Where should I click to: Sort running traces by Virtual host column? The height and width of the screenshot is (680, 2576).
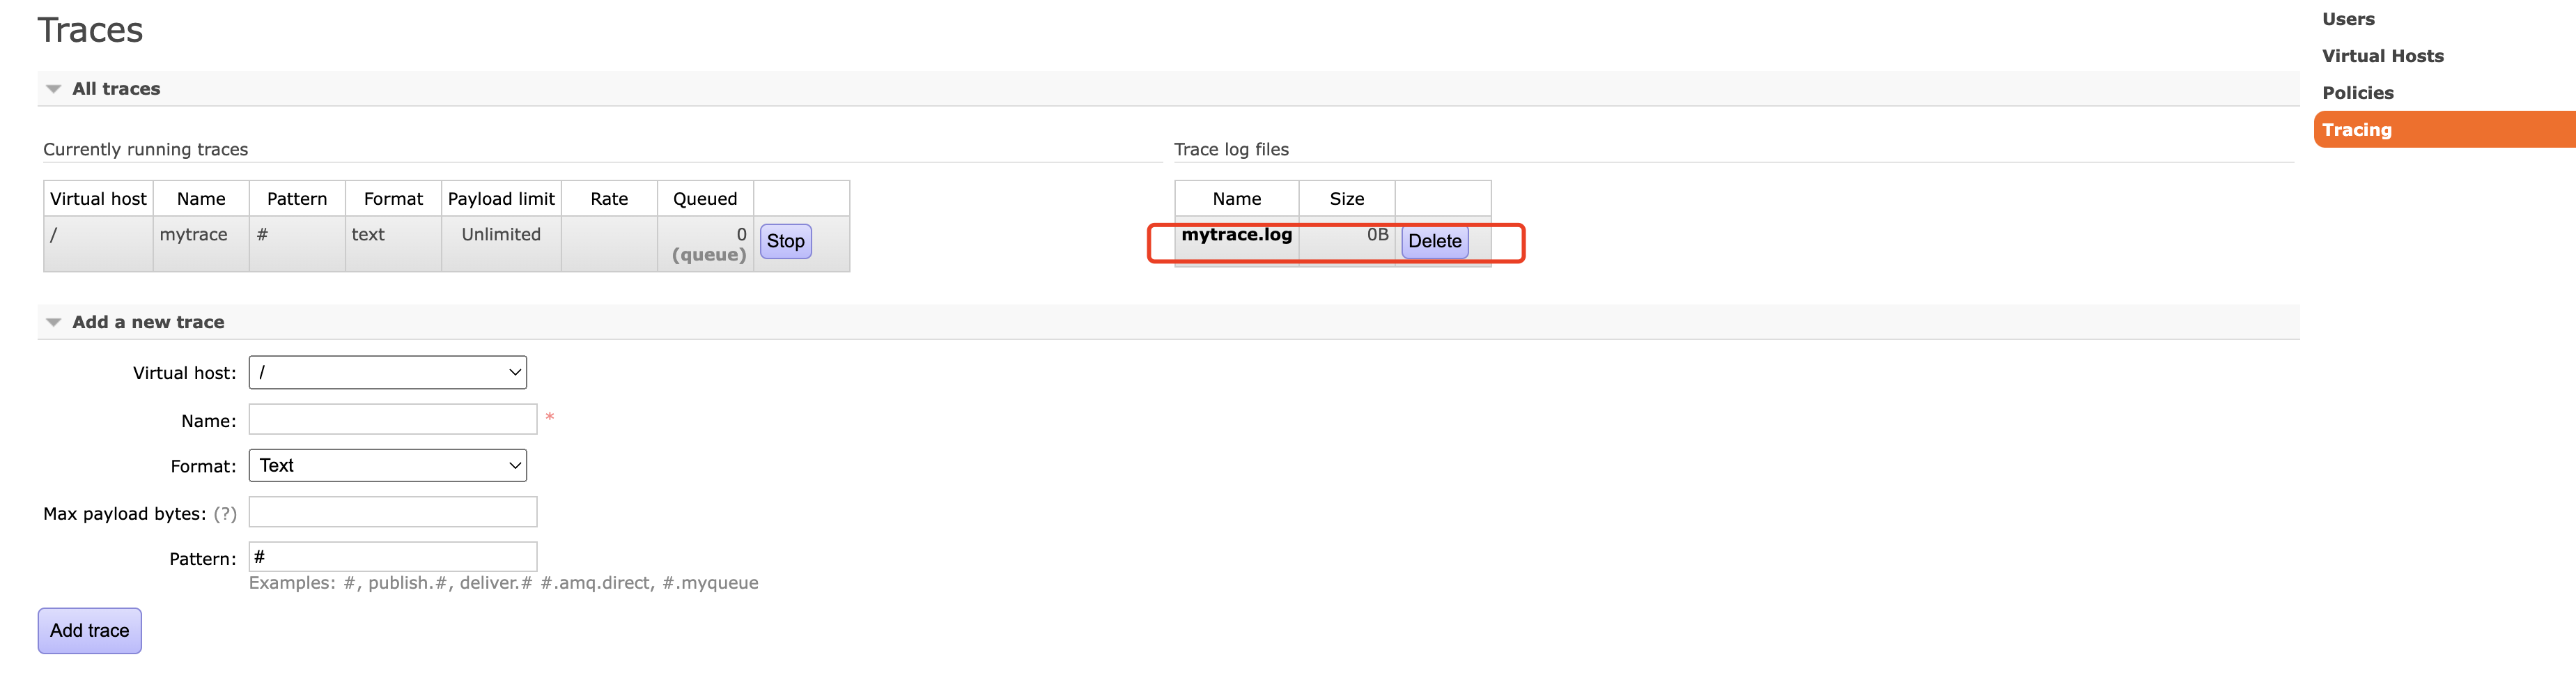98,199
